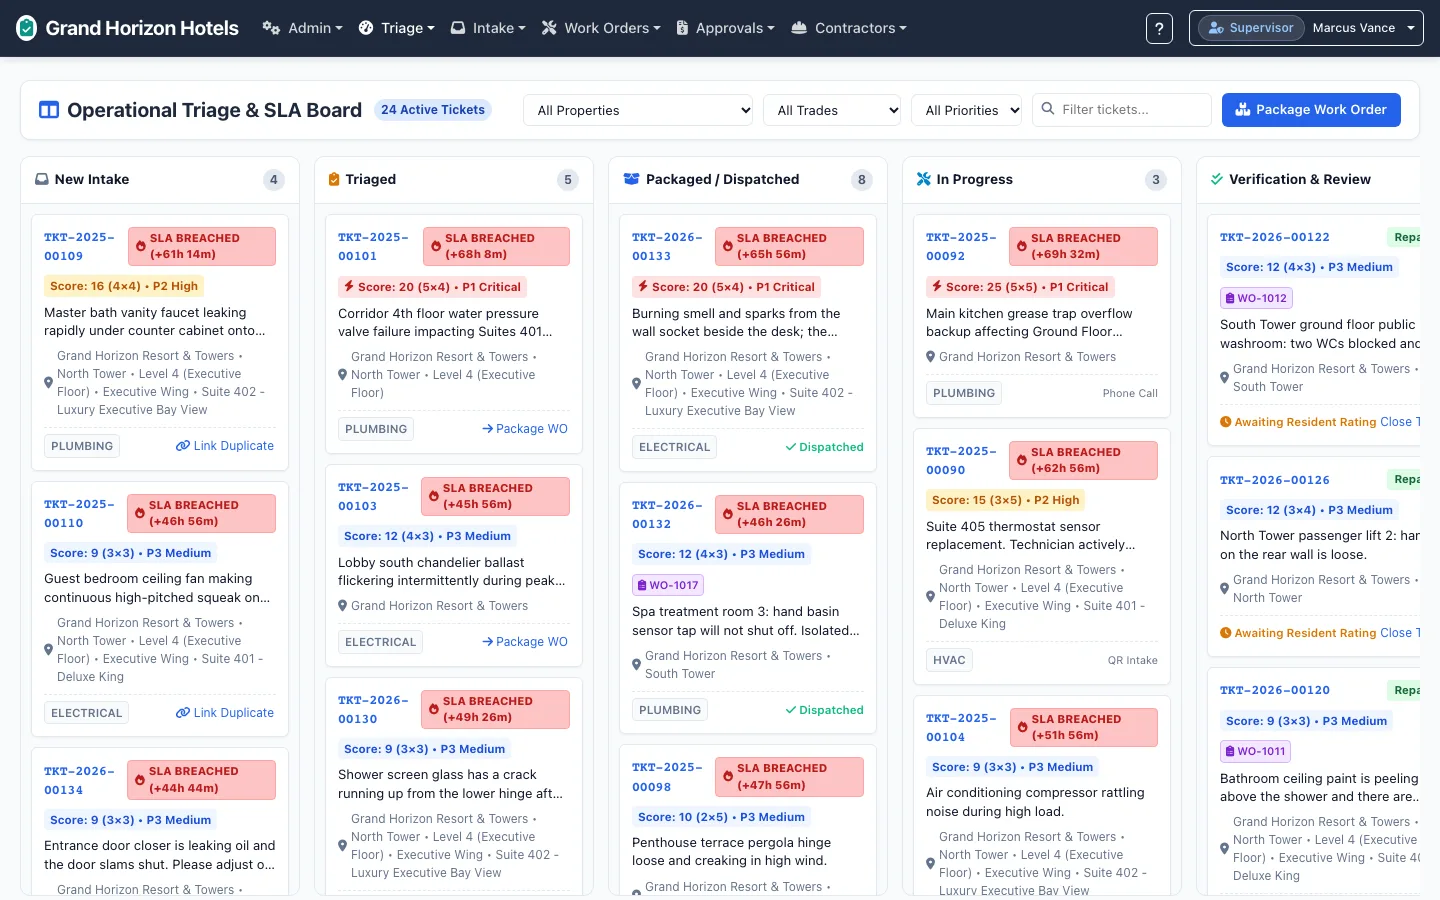
Task: Click the Packaged / Dispatched count badge 8
Action: click(862, 180)
